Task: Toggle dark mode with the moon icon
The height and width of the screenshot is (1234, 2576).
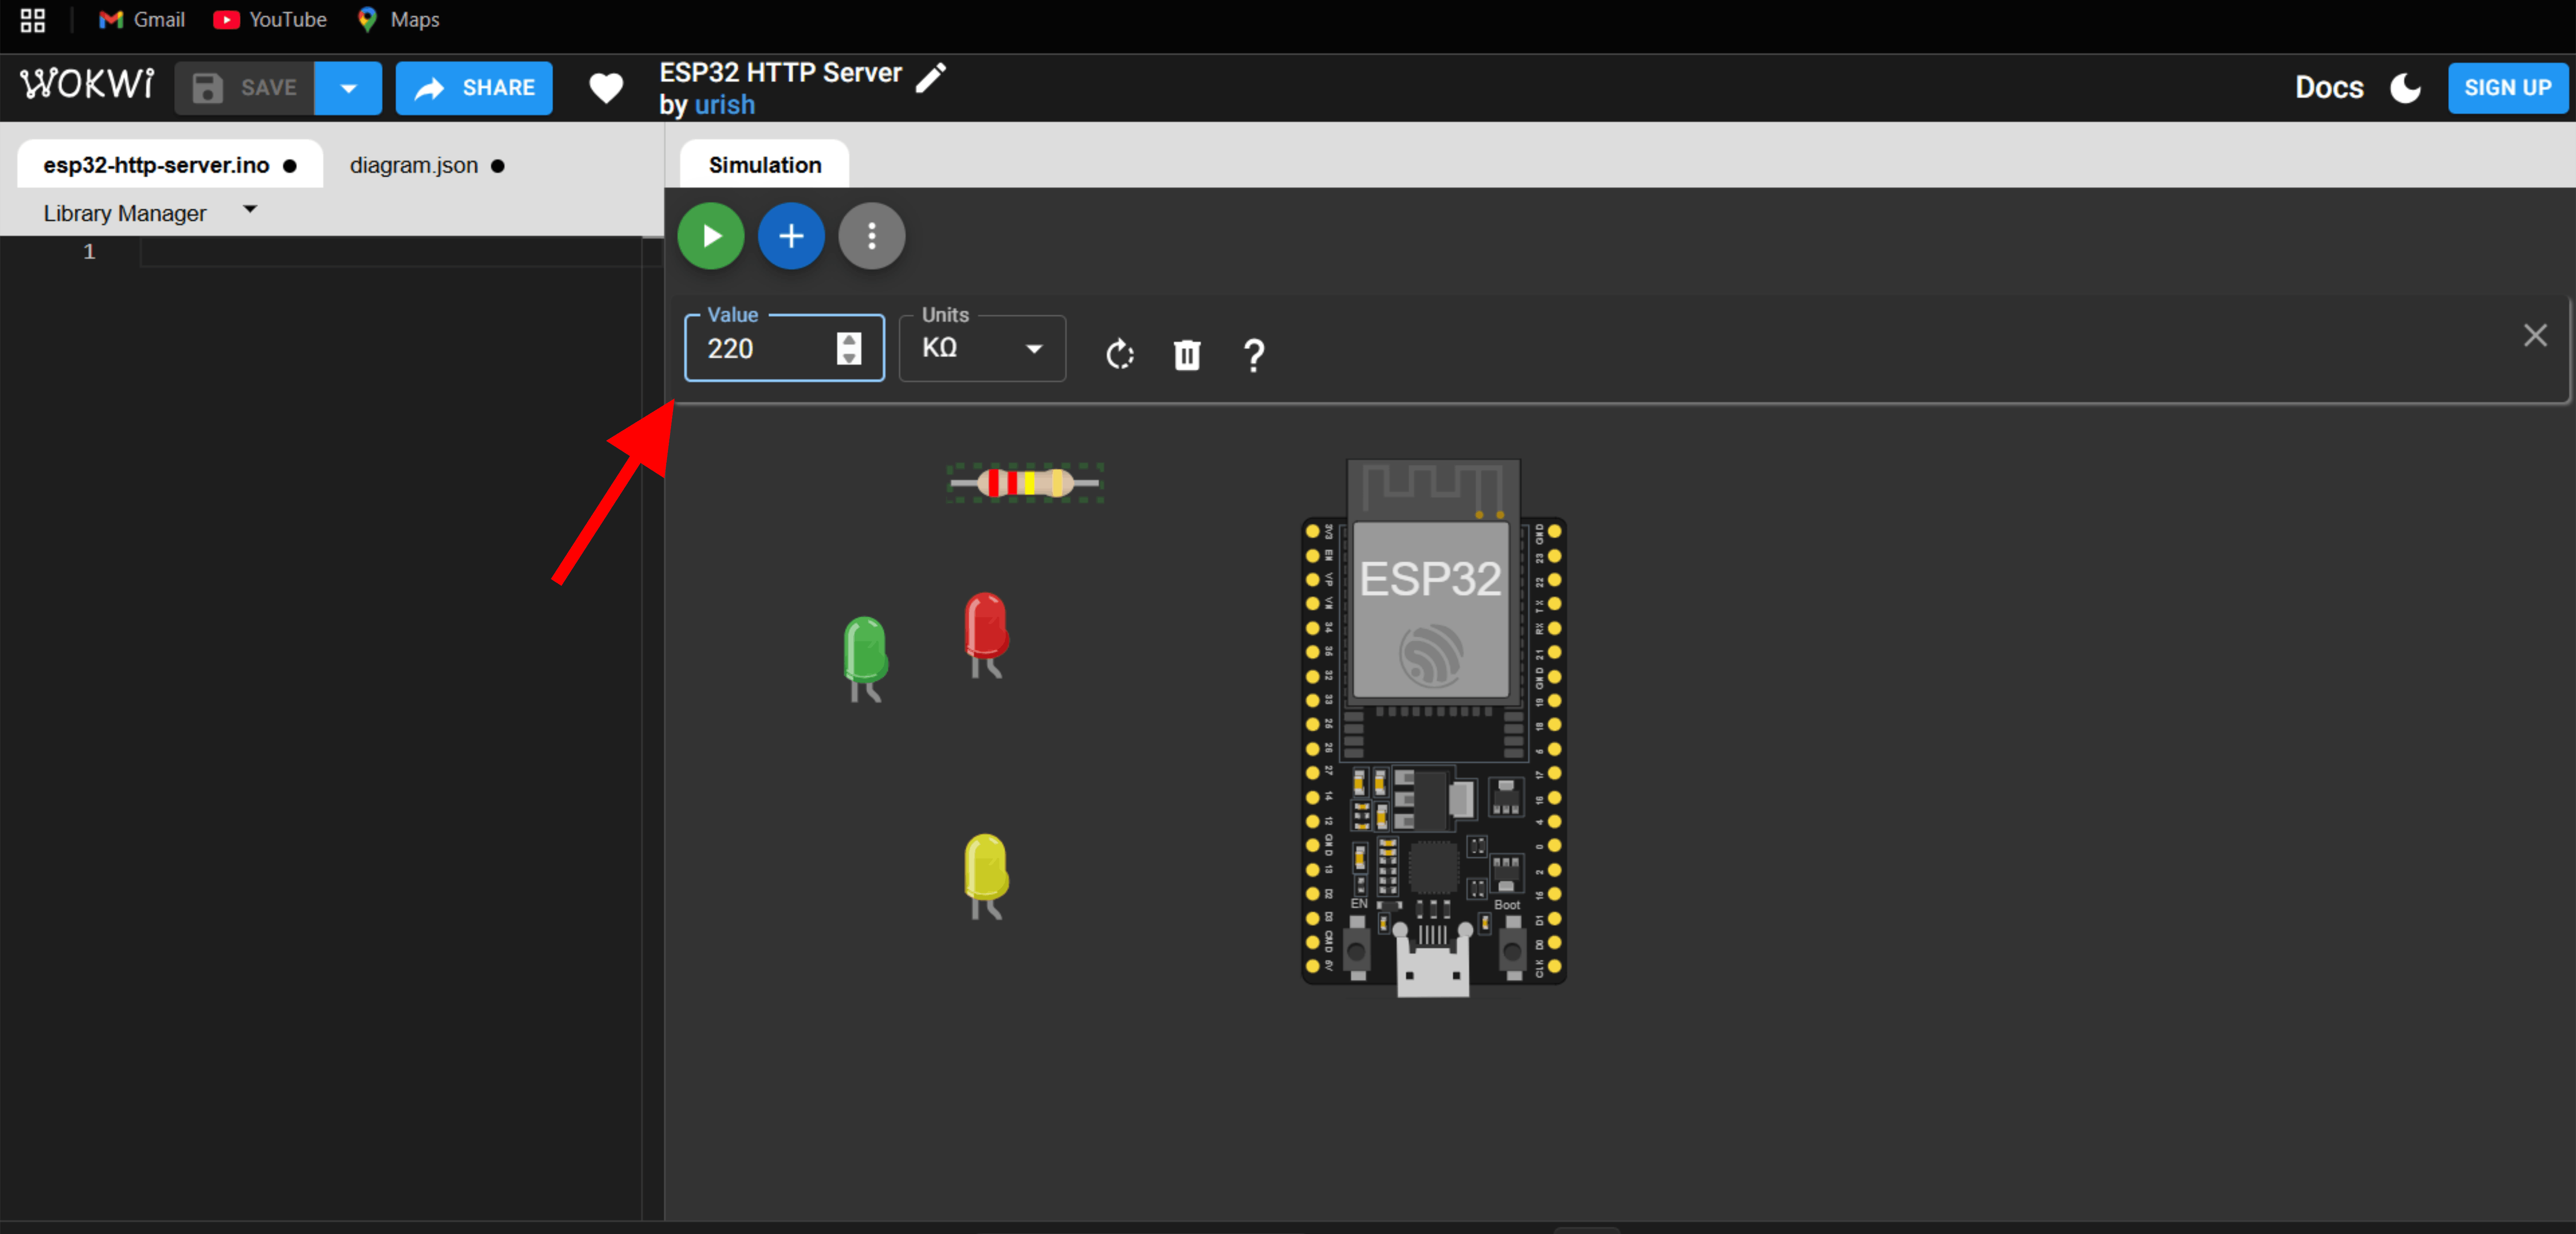Action: [x=2405, y=88]
